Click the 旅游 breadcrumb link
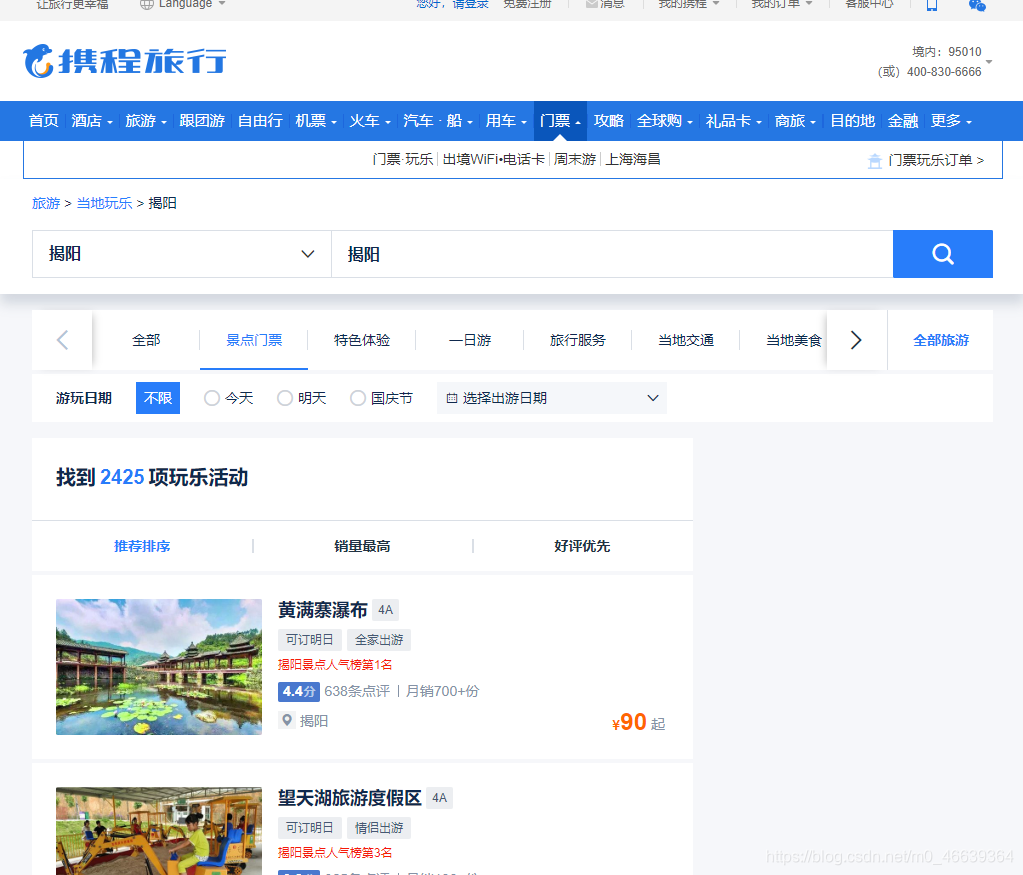 click(x=46, y=203)
